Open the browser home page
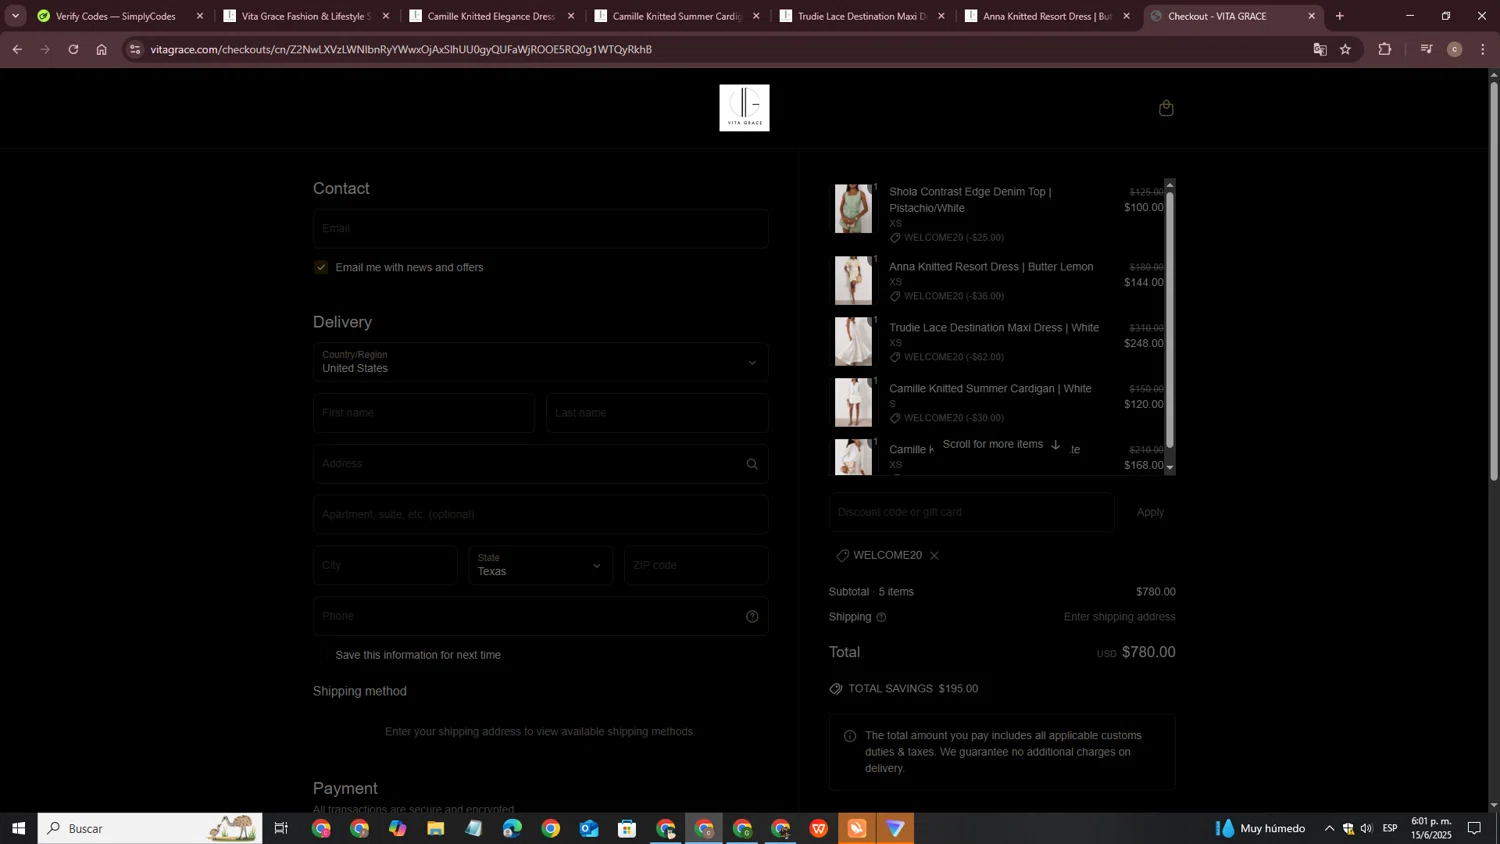 [x=101, y=49]
